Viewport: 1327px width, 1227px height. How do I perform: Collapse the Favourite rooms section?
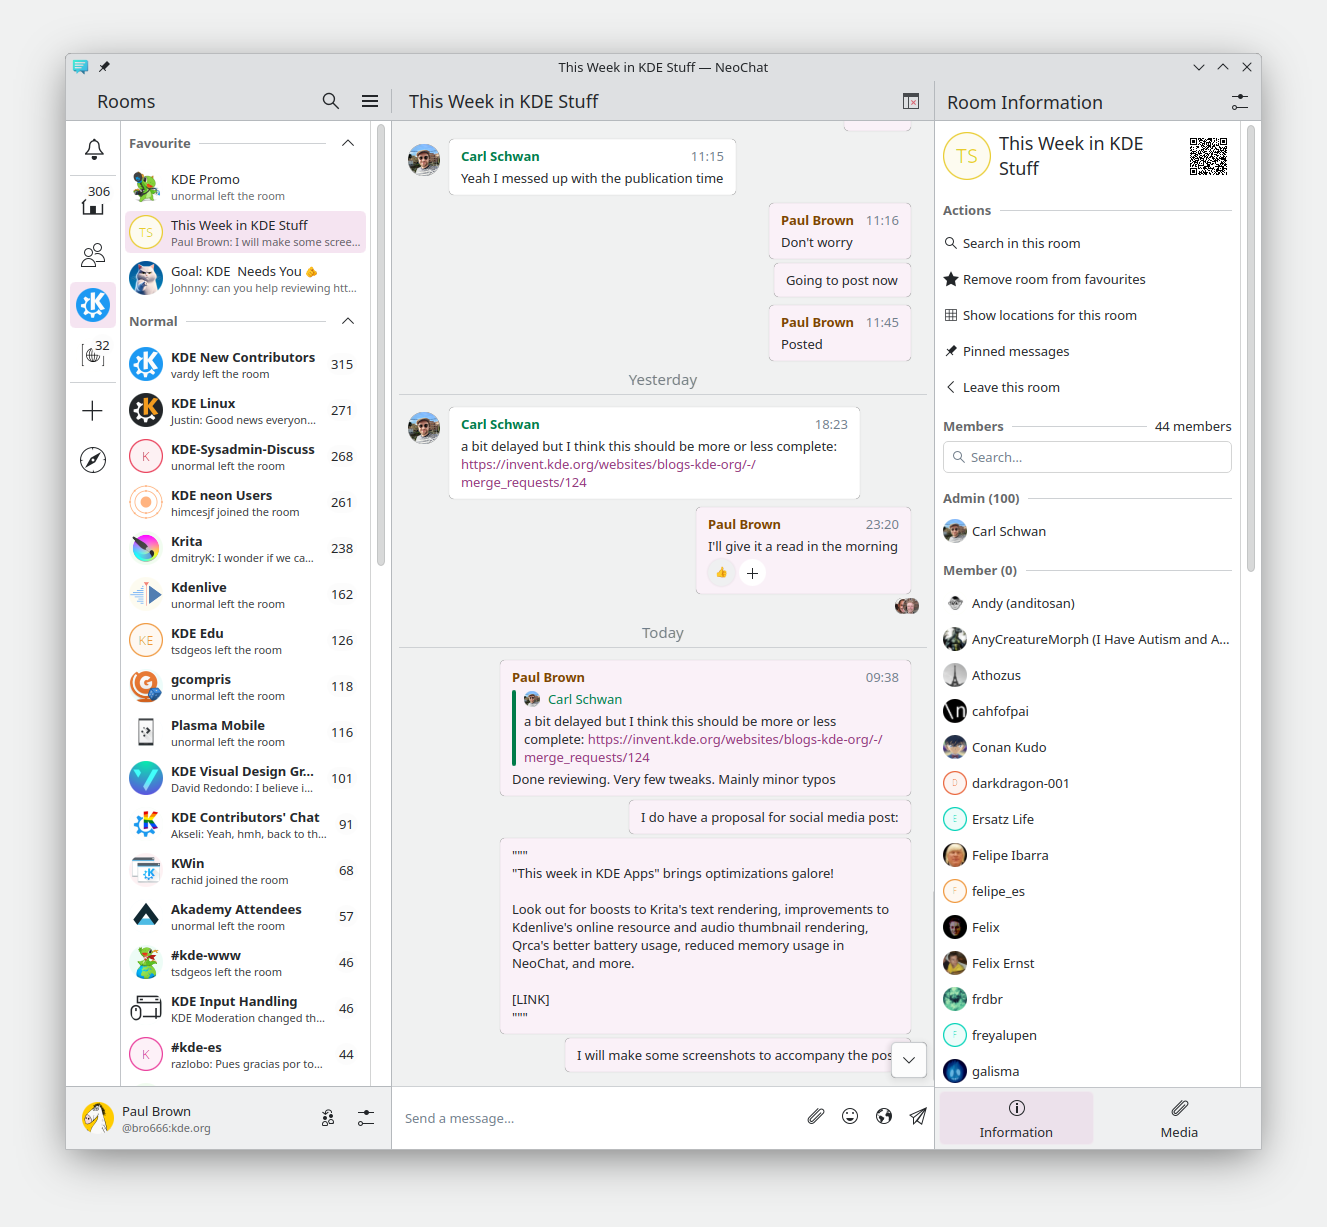tap(348, 143)
